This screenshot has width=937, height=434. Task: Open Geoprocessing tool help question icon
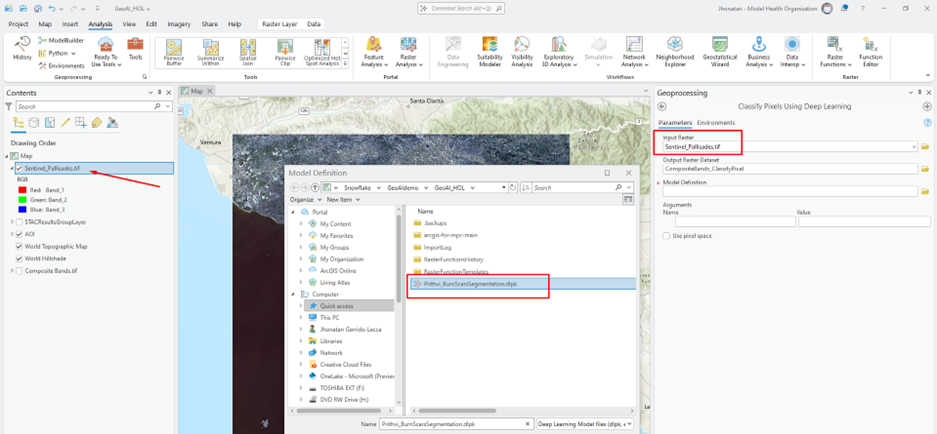coord(927,123)
